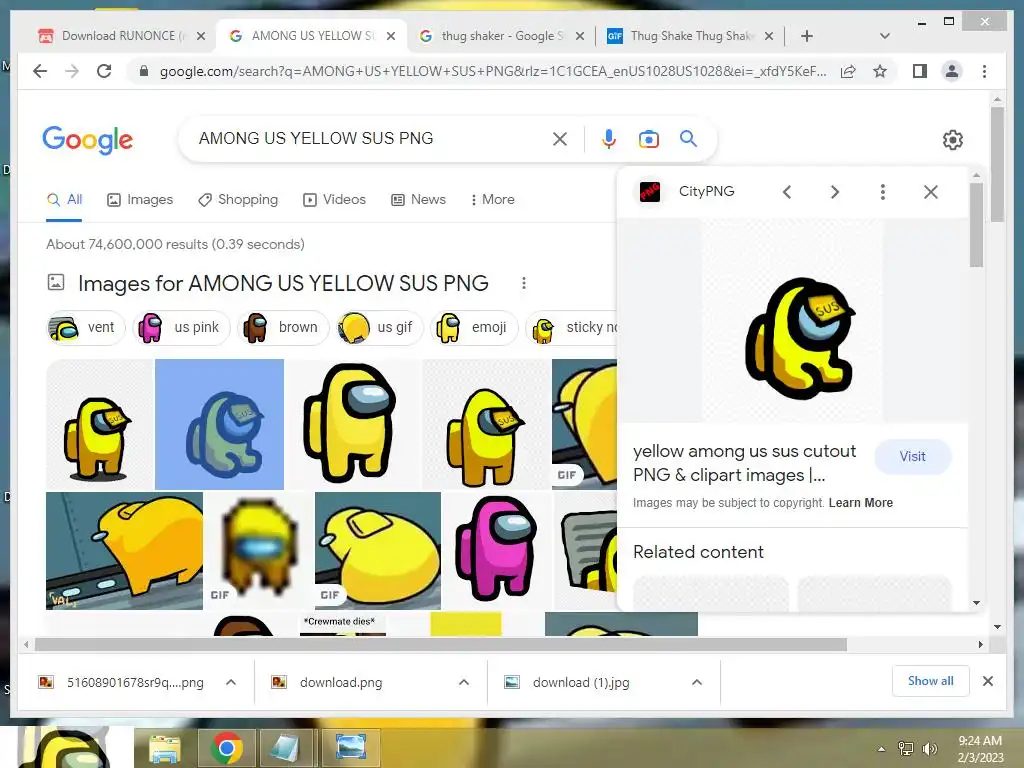
Task: Close the downloads bar
Action: click(x=987, y=681)
